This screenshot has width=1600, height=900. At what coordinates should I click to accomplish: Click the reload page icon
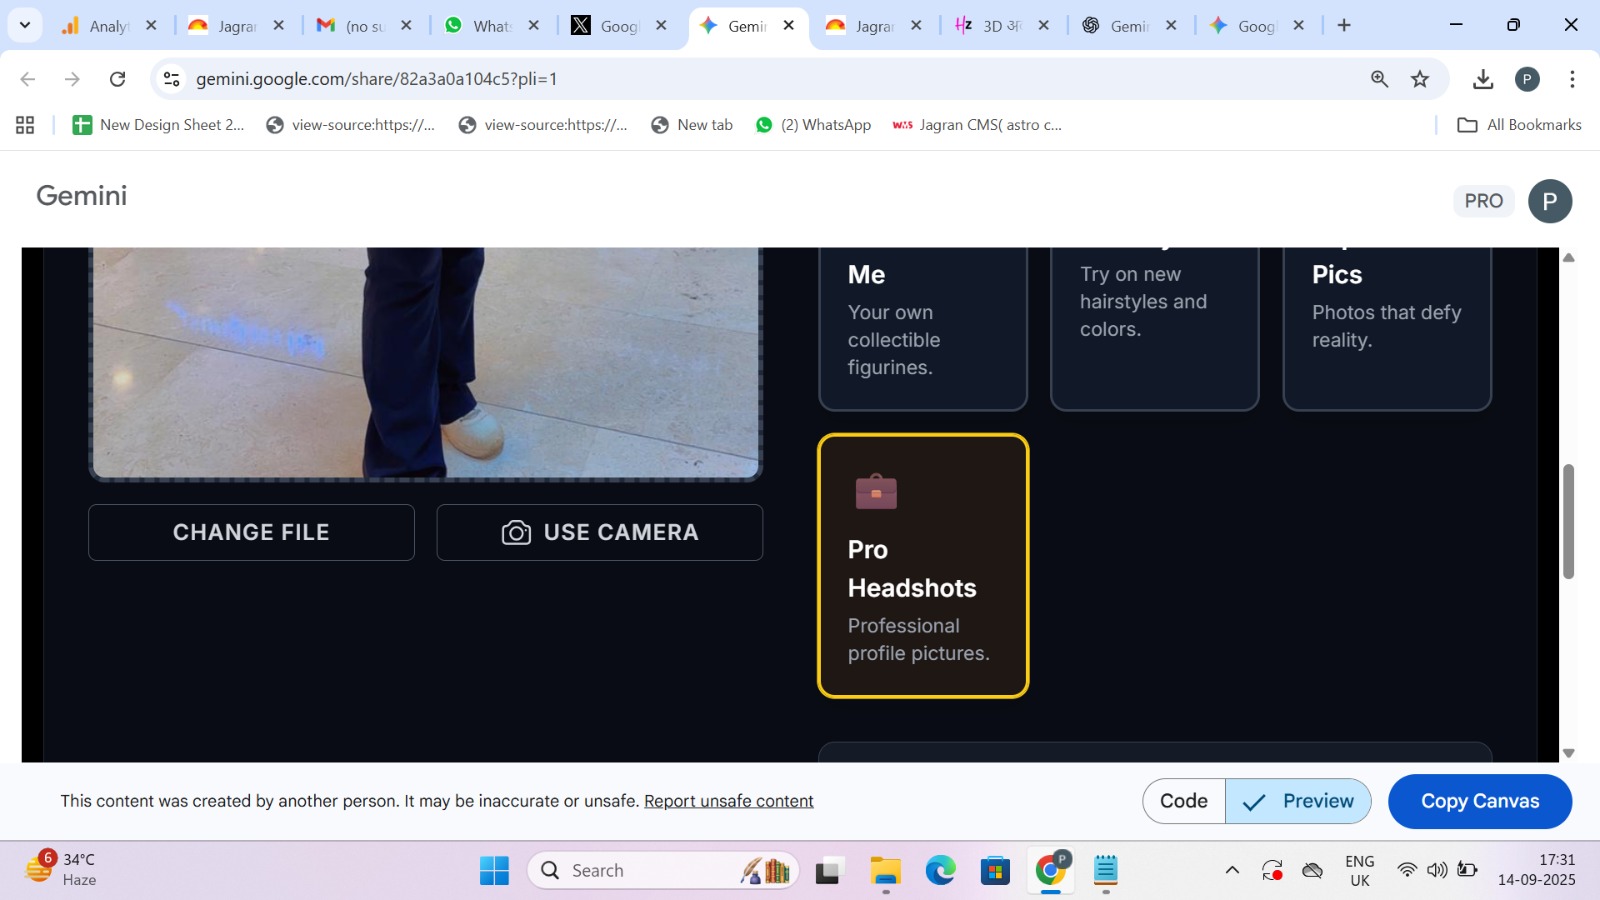pyautogui.click(x=117, y=78)
